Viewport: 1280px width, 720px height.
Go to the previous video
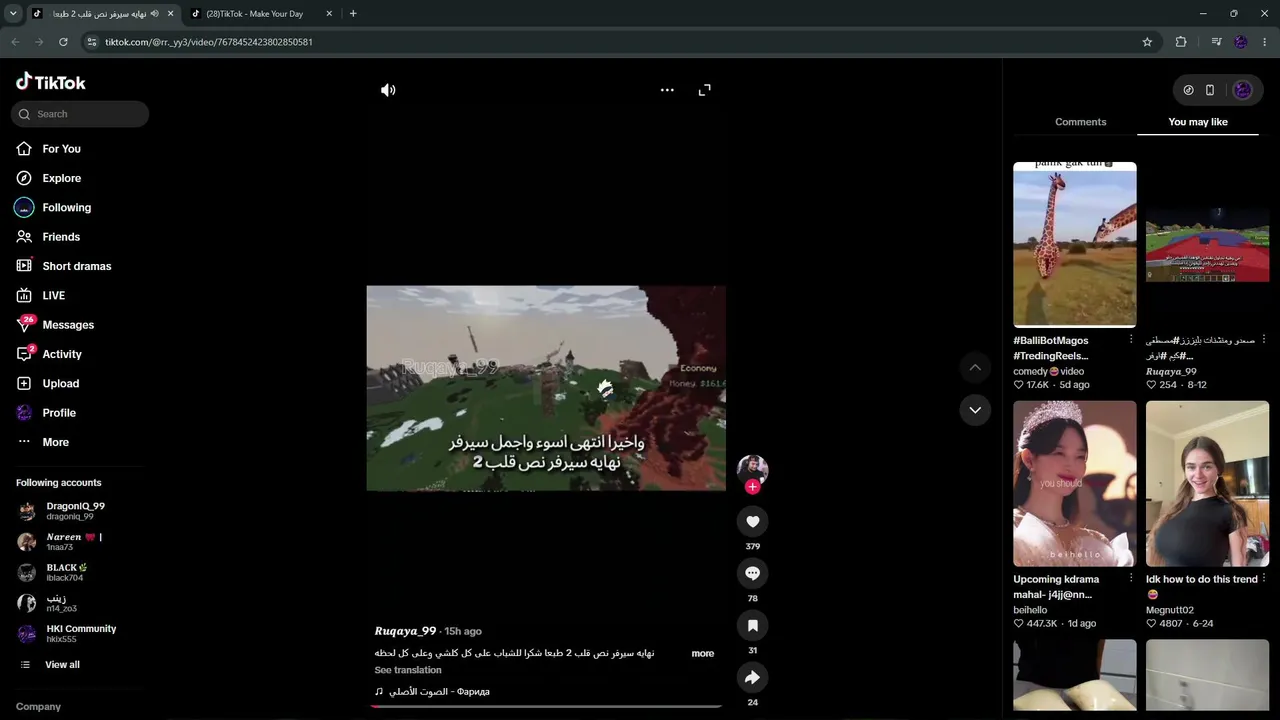click(975, 368)
